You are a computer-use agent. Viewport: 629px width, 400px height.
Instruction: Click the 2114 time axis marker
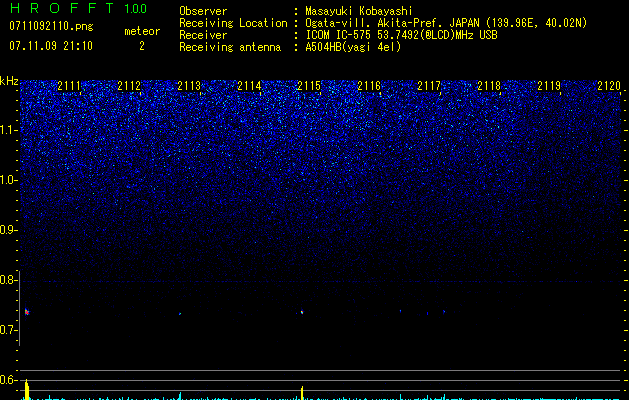(249, 86)
